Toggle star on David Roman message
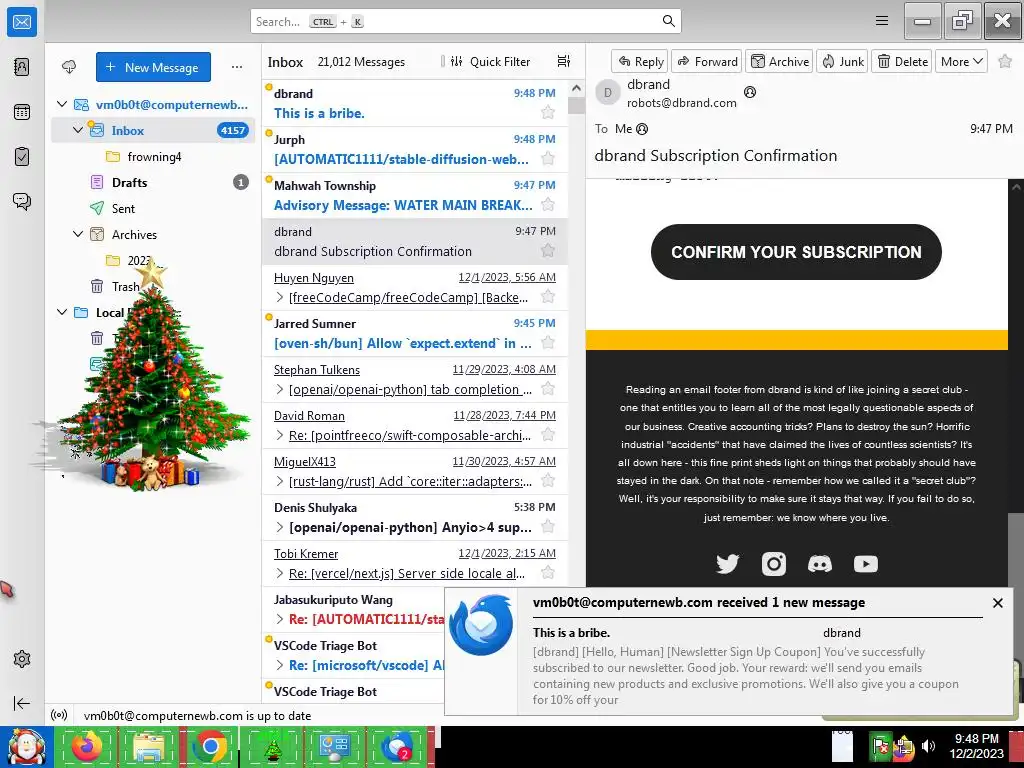The height and width of the screenshot is (768, 1024). point(548,435)
